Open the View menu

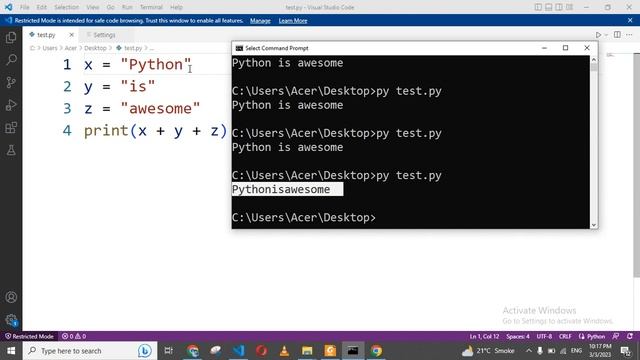pos(93,7)
